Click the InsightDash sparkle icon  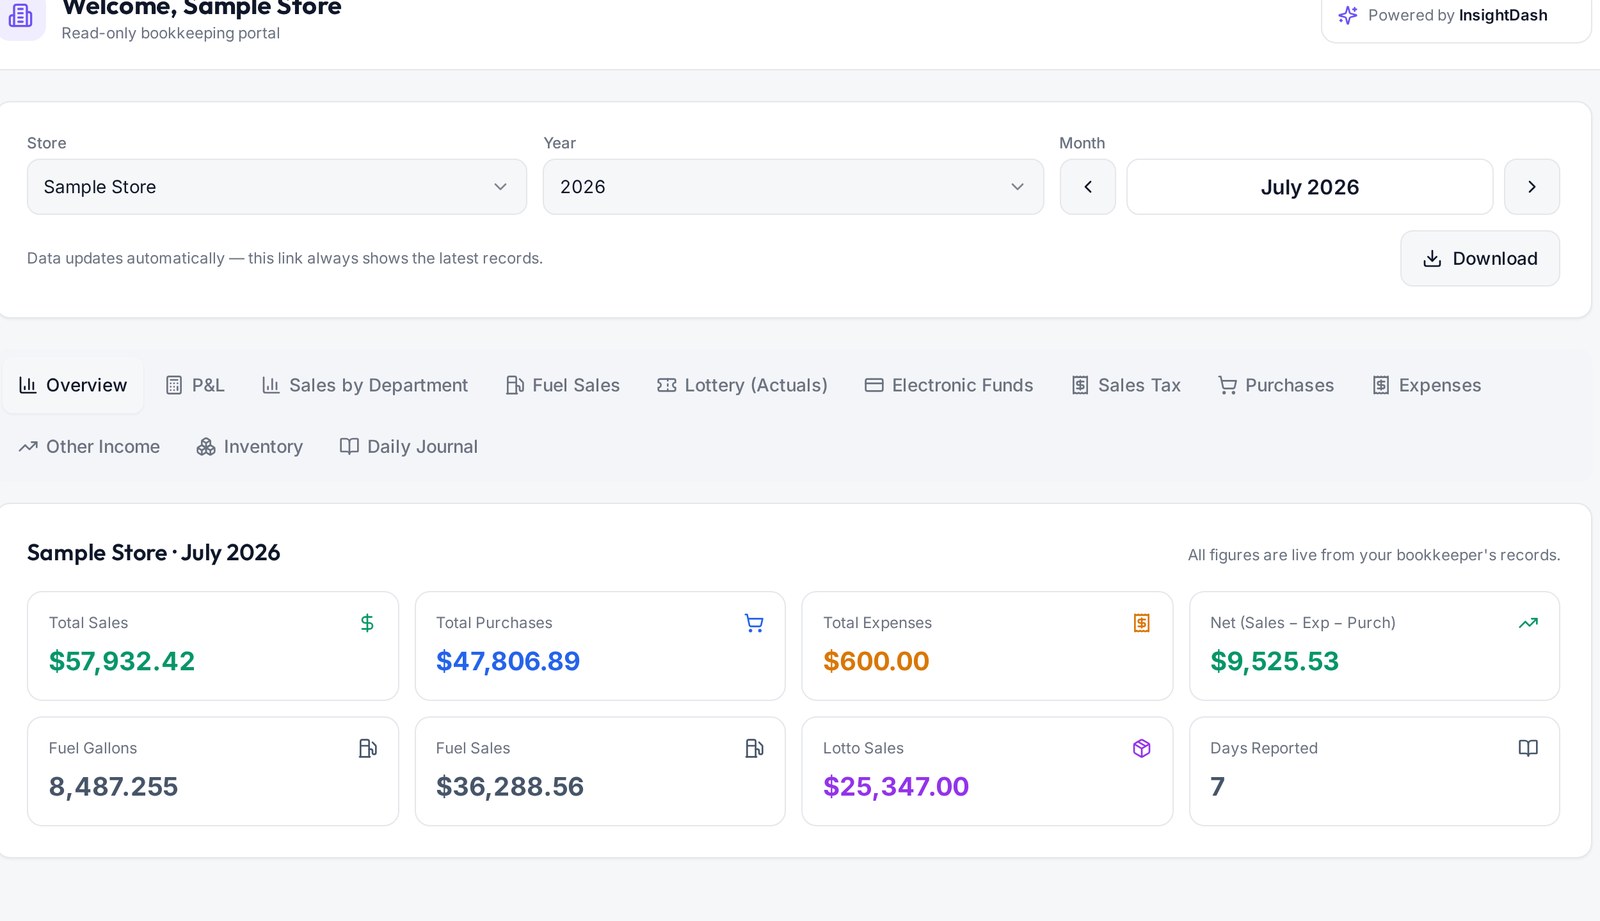[1348, 15]
